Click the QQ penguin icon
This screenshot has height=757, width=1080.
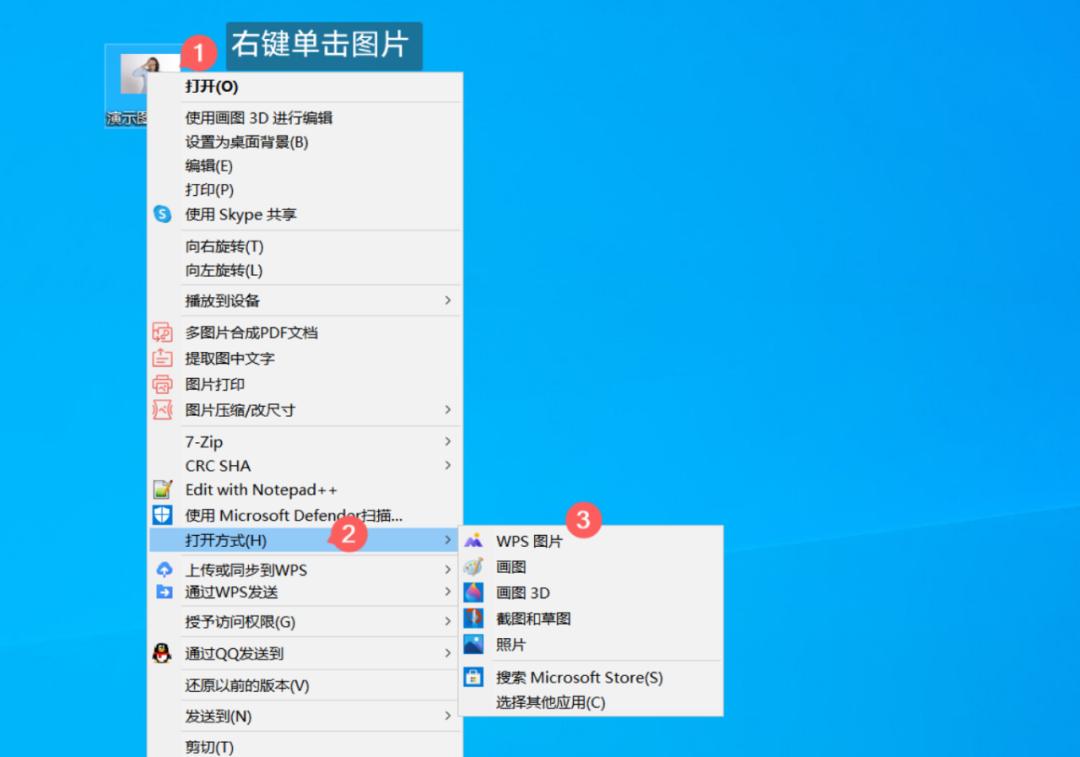(x=161, y=652)
